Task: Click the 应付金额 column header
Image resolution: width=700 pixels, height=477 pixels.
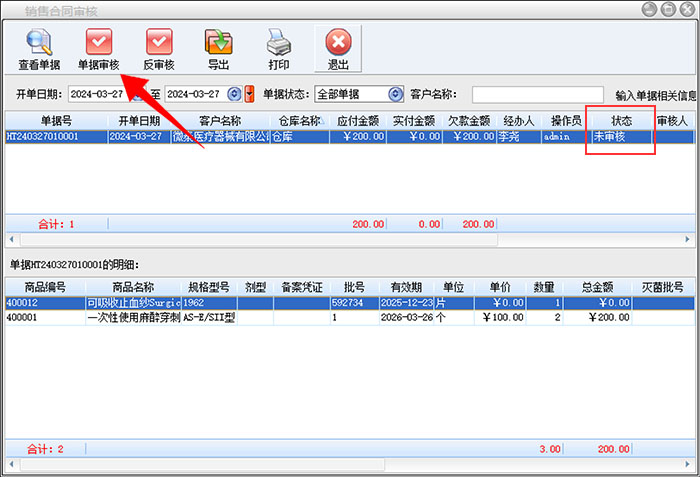Action: coord(356,121)
